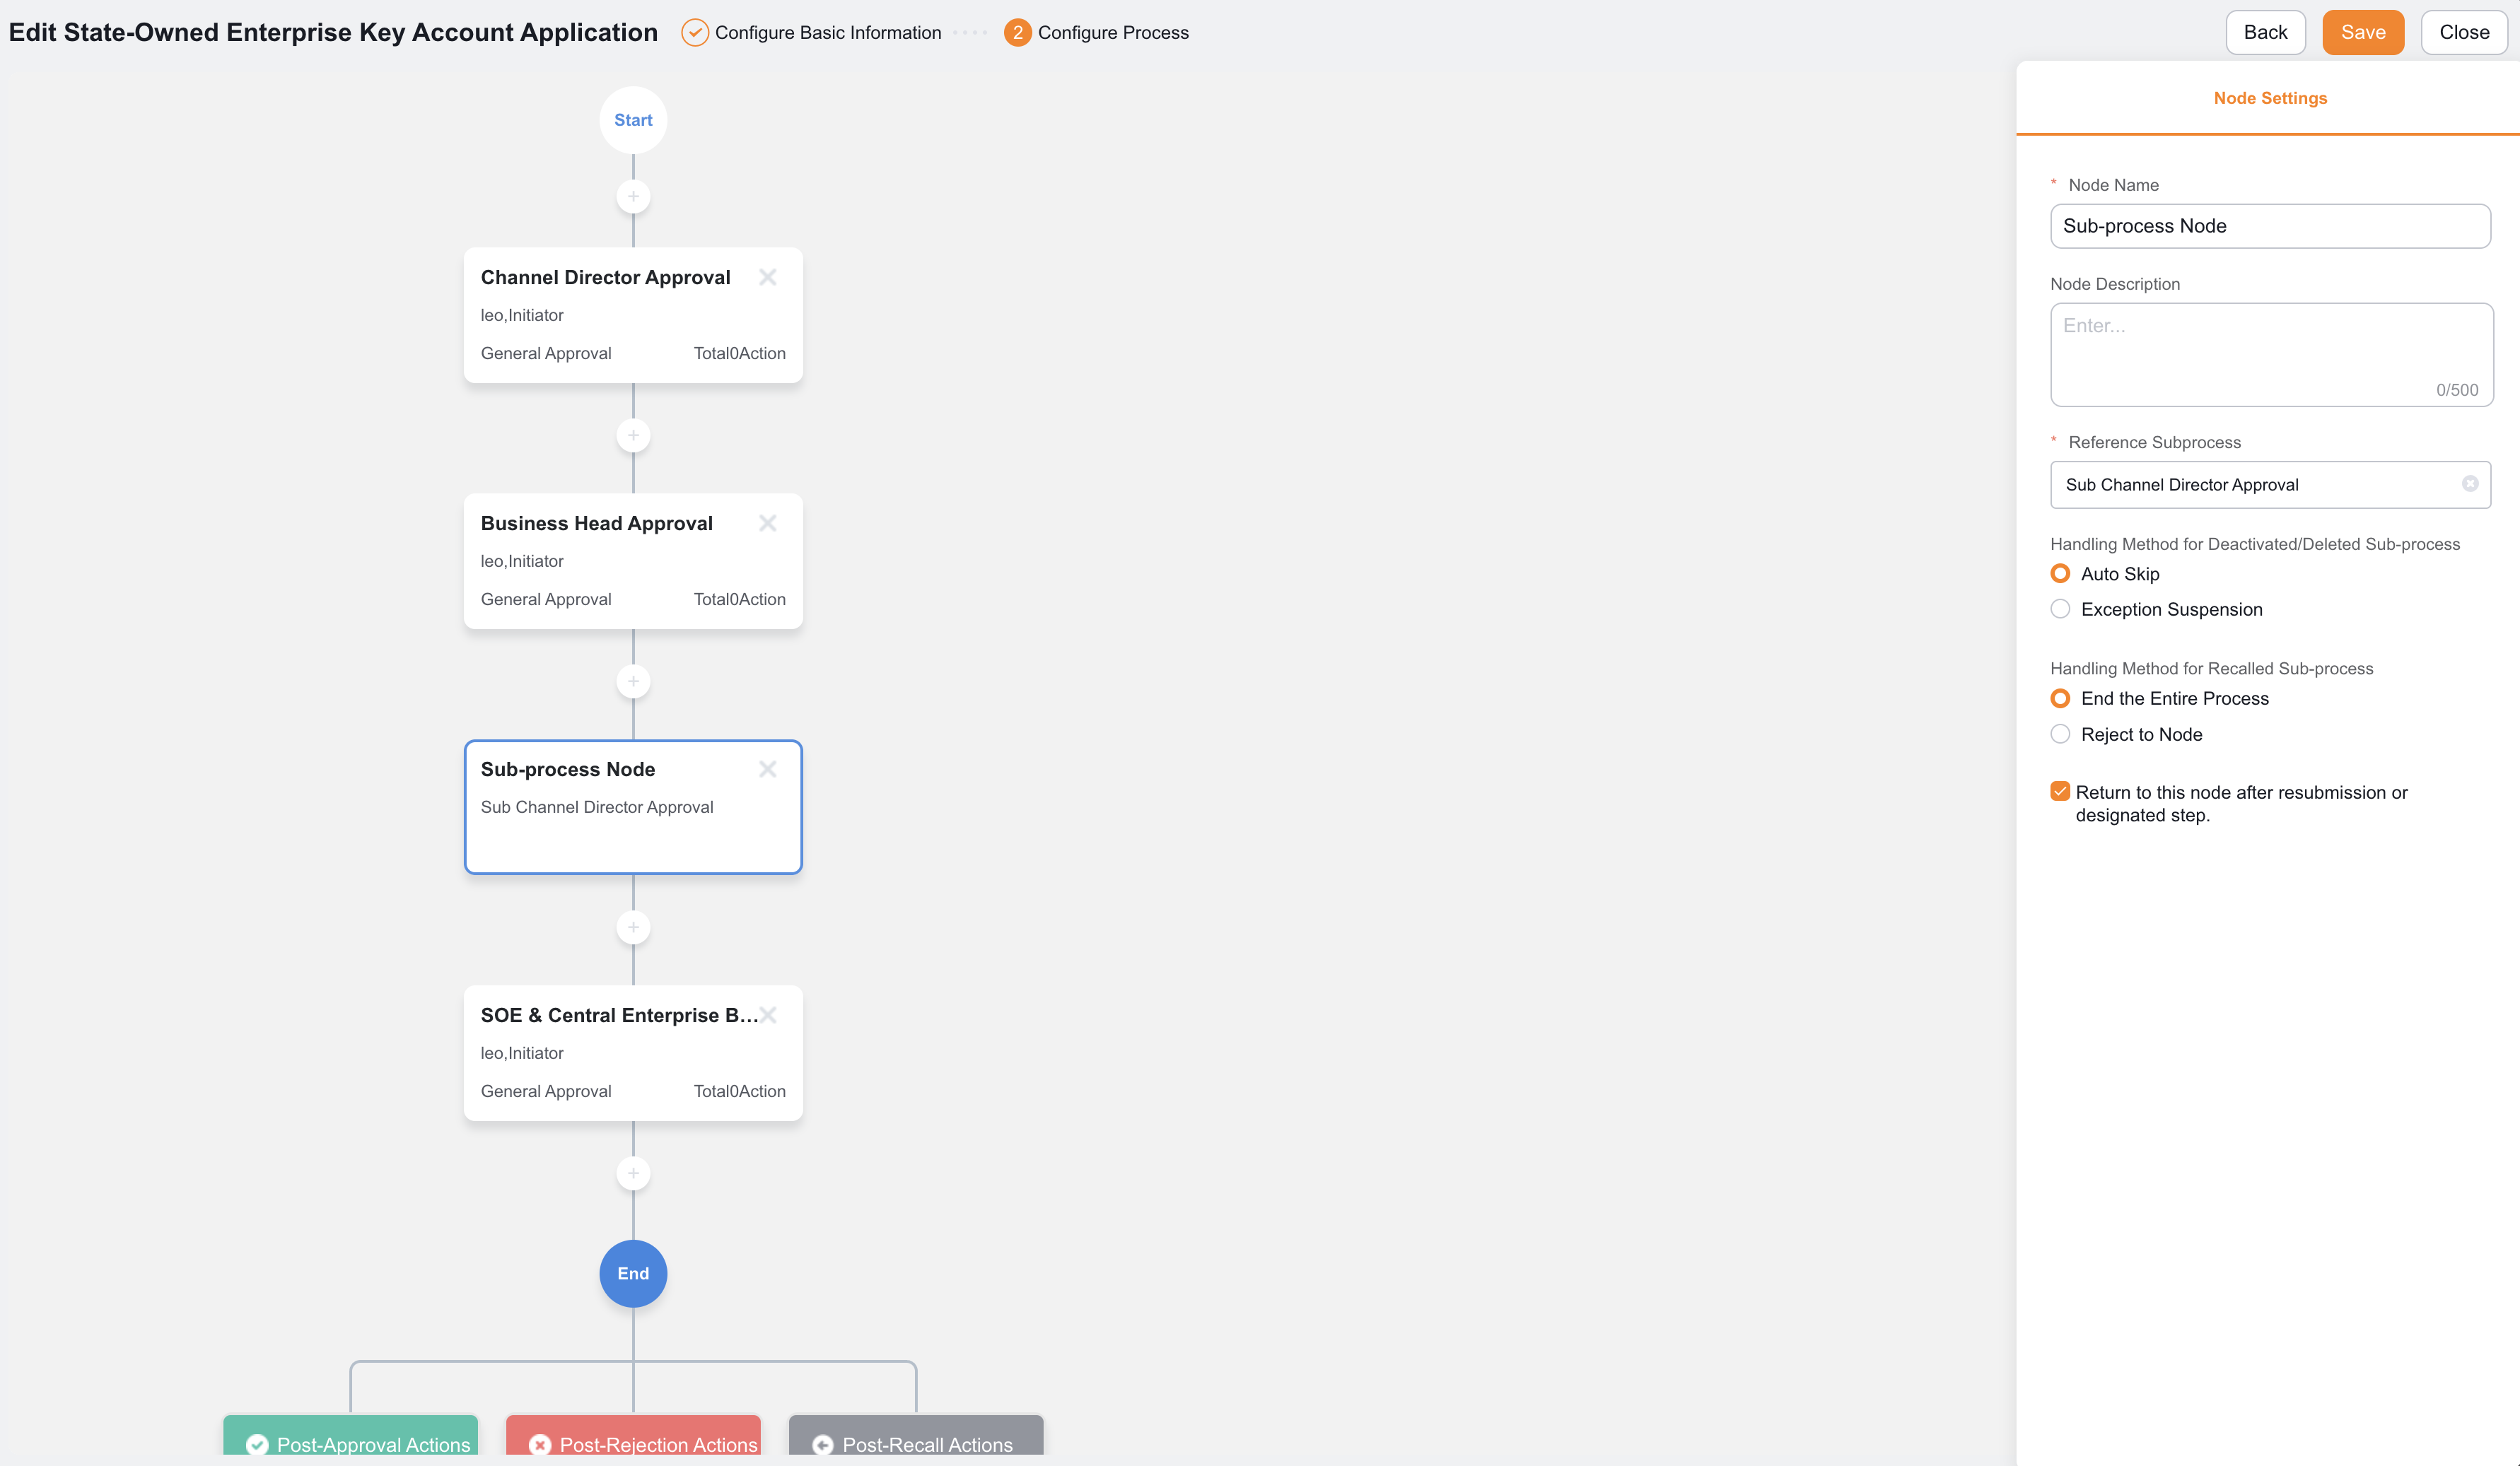Image resolution: width=2520 pixels, height=1466 pixels.
Task: Add node just above the End node
Action: pyautogui.click(x=633, y=1173)
